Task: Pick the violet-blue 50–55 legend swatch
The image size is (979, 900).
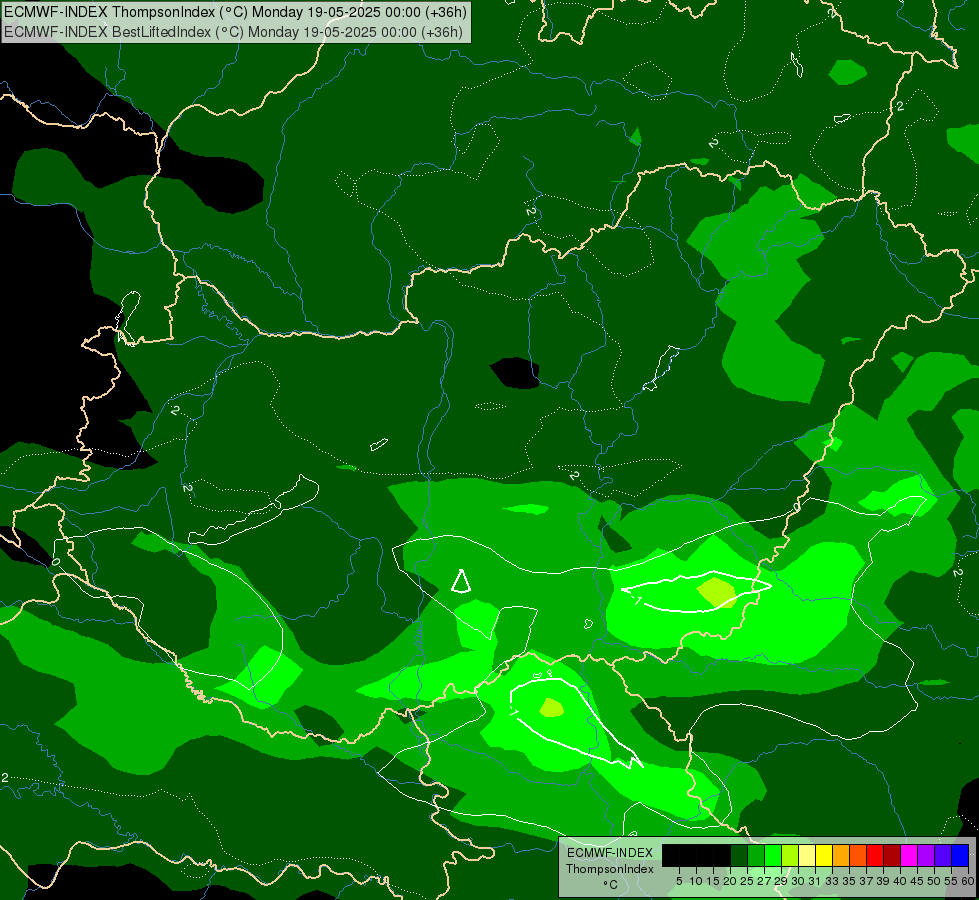Action: pyautogui.click(x=943, y=855)
